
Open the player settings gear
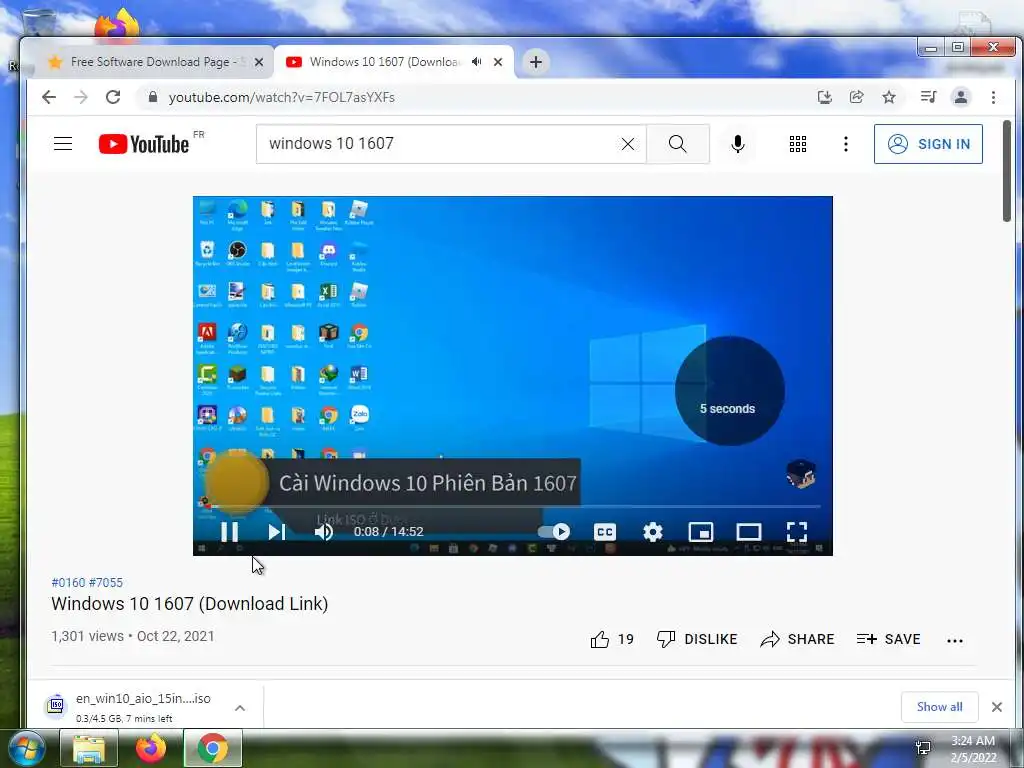pos(652,532)
